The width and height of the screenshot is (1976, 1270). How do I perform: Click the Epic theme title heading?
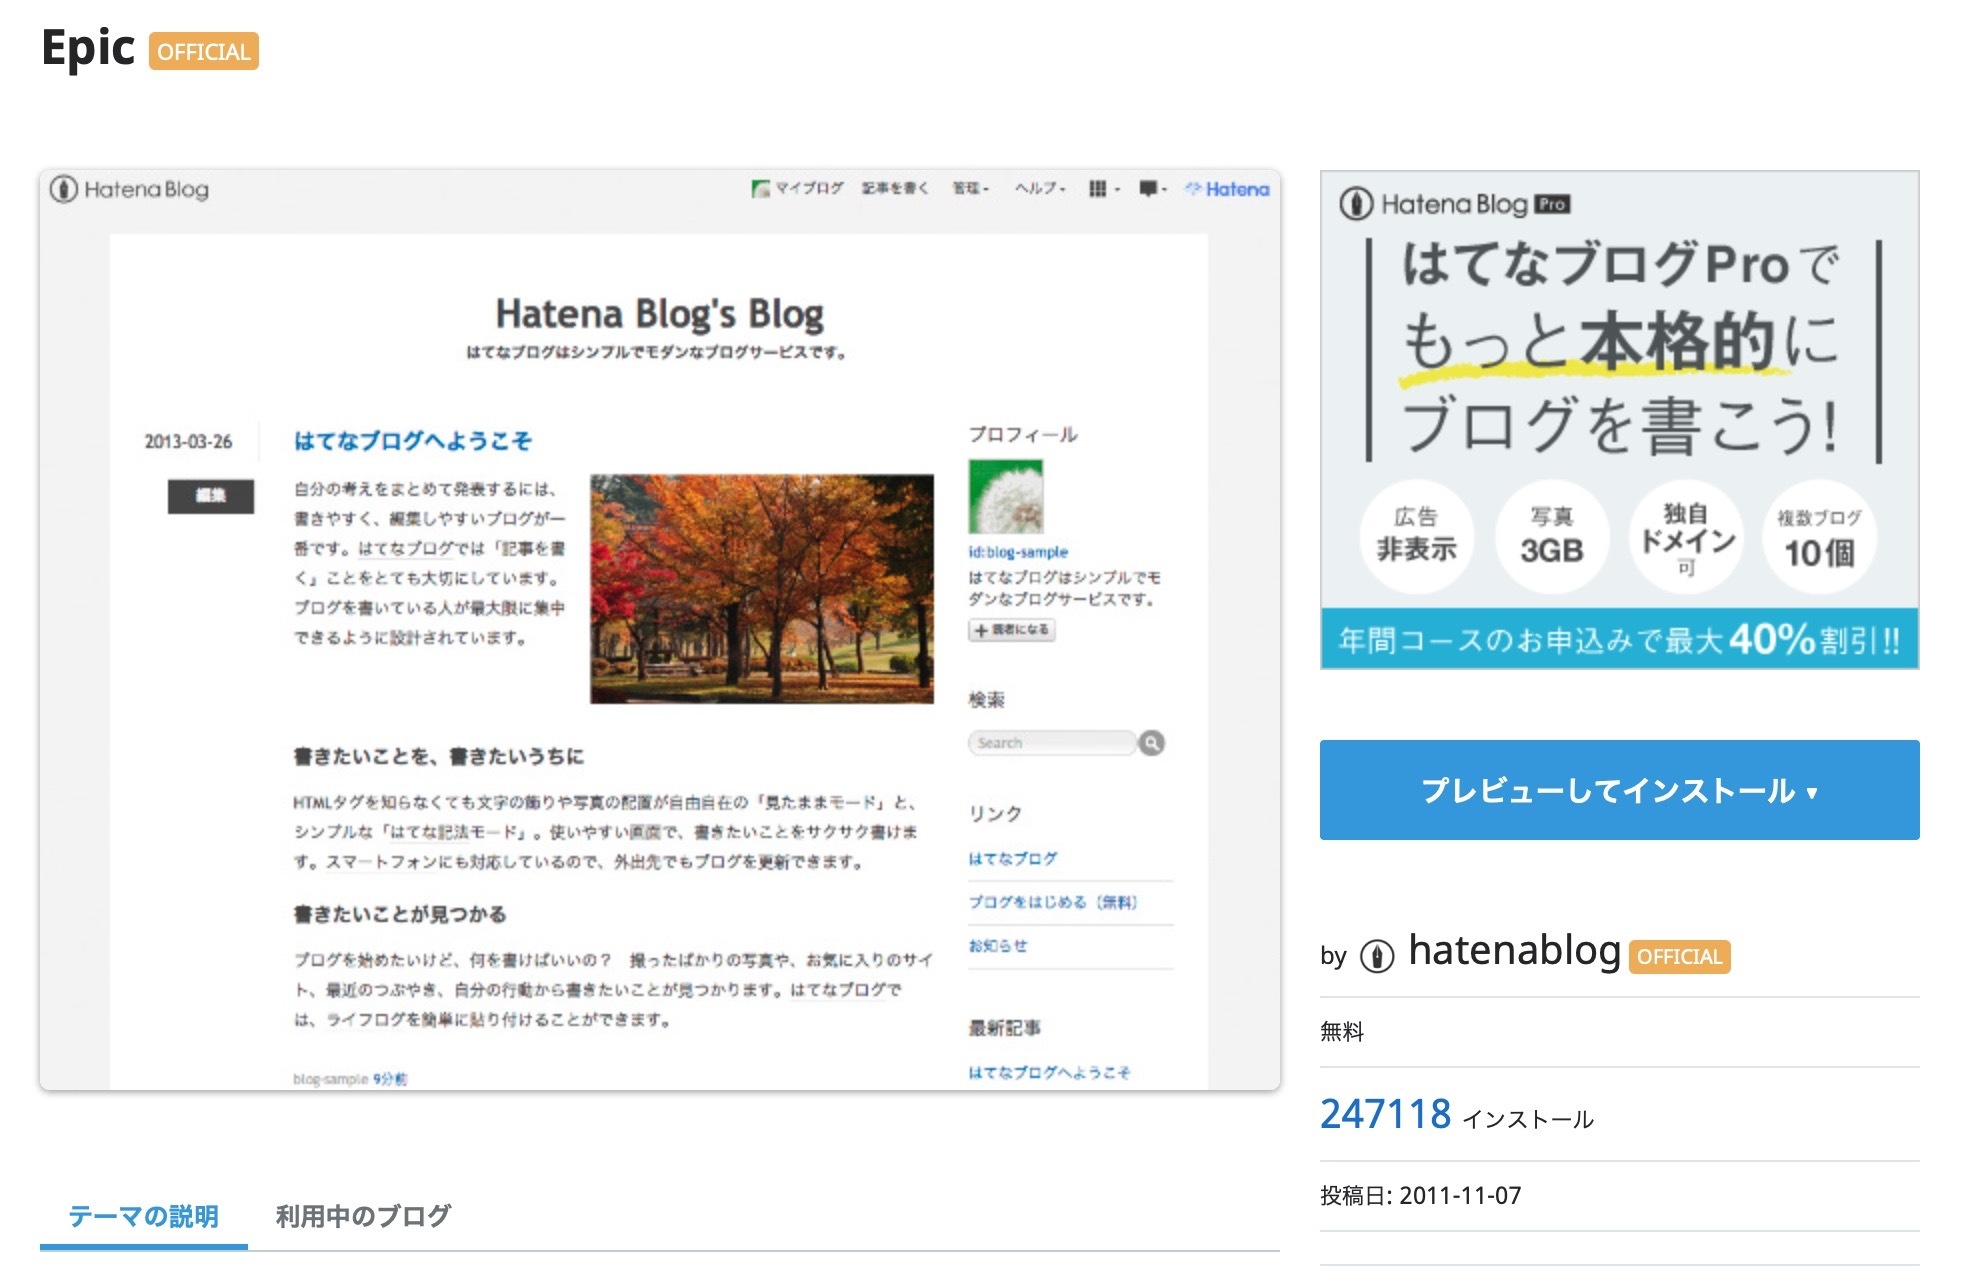click(88, 49)
